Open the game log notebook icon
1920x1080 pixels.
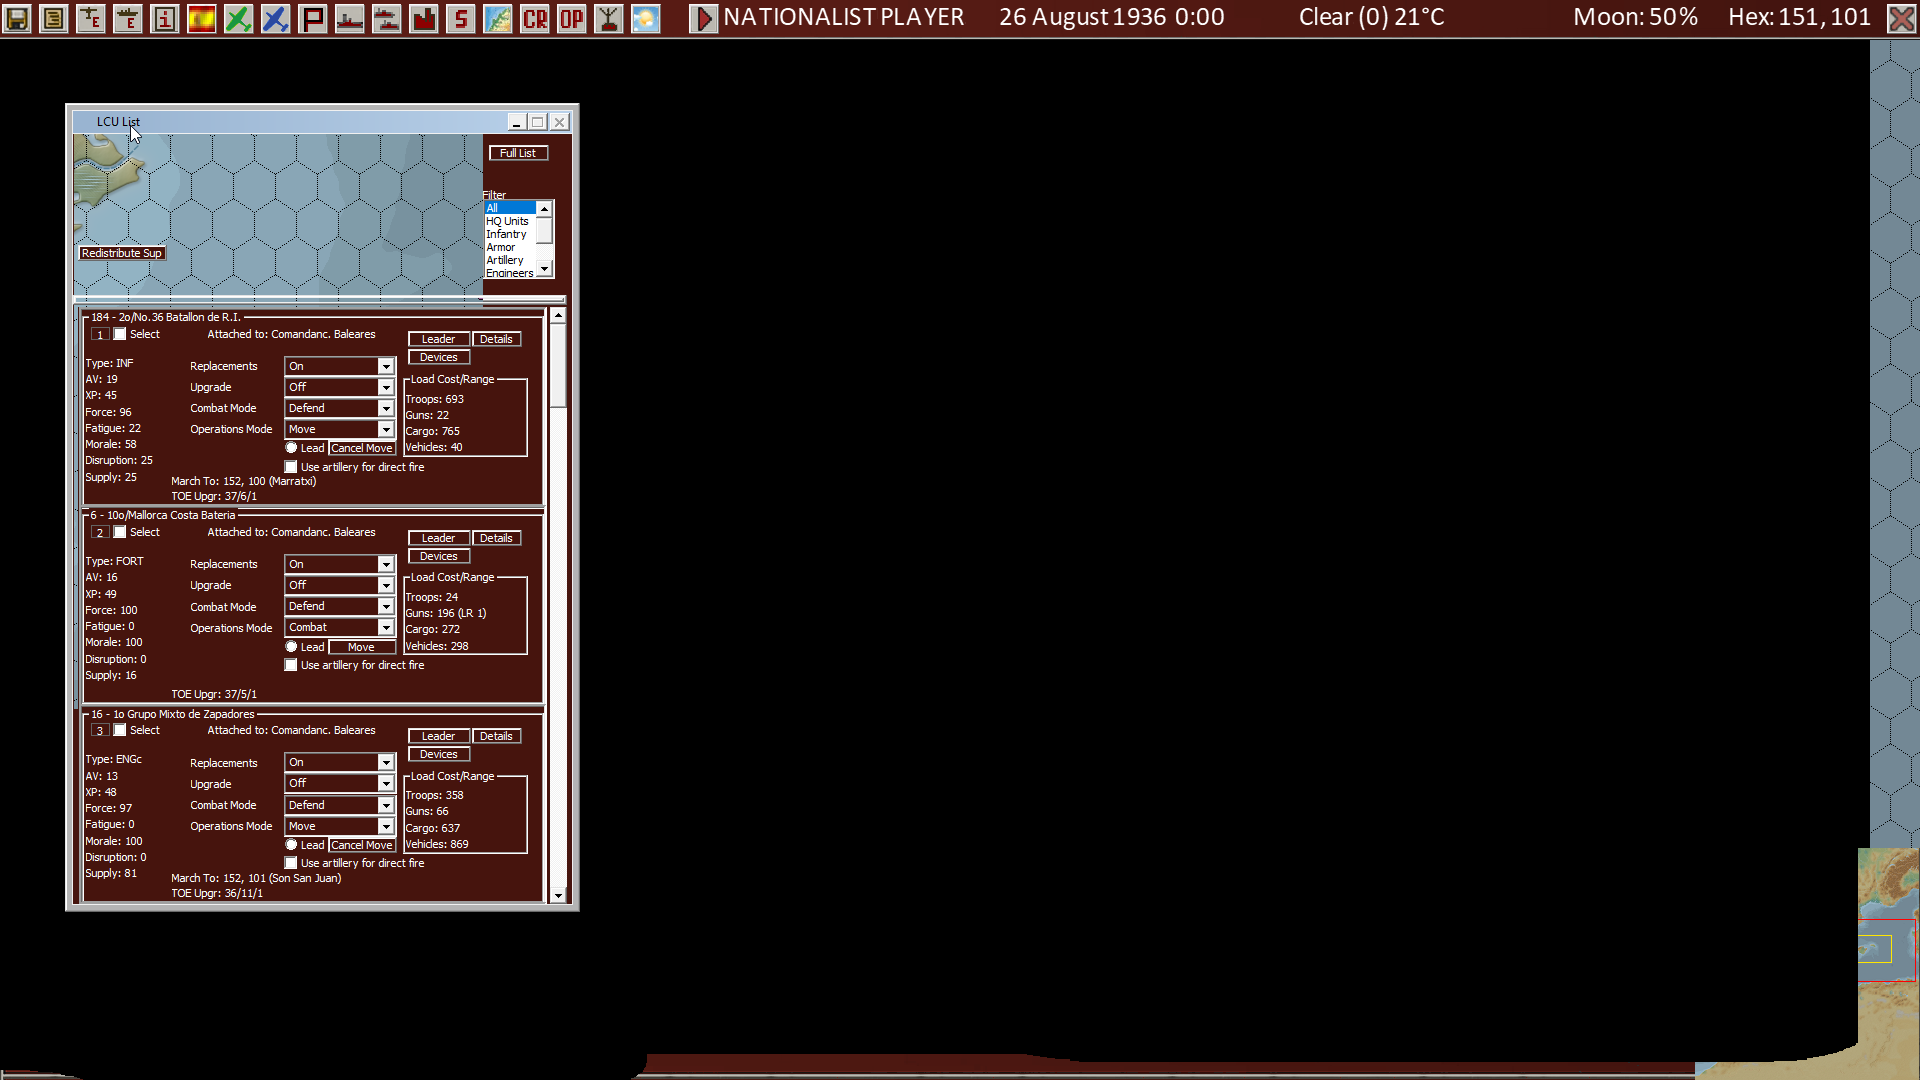(53, 17)
